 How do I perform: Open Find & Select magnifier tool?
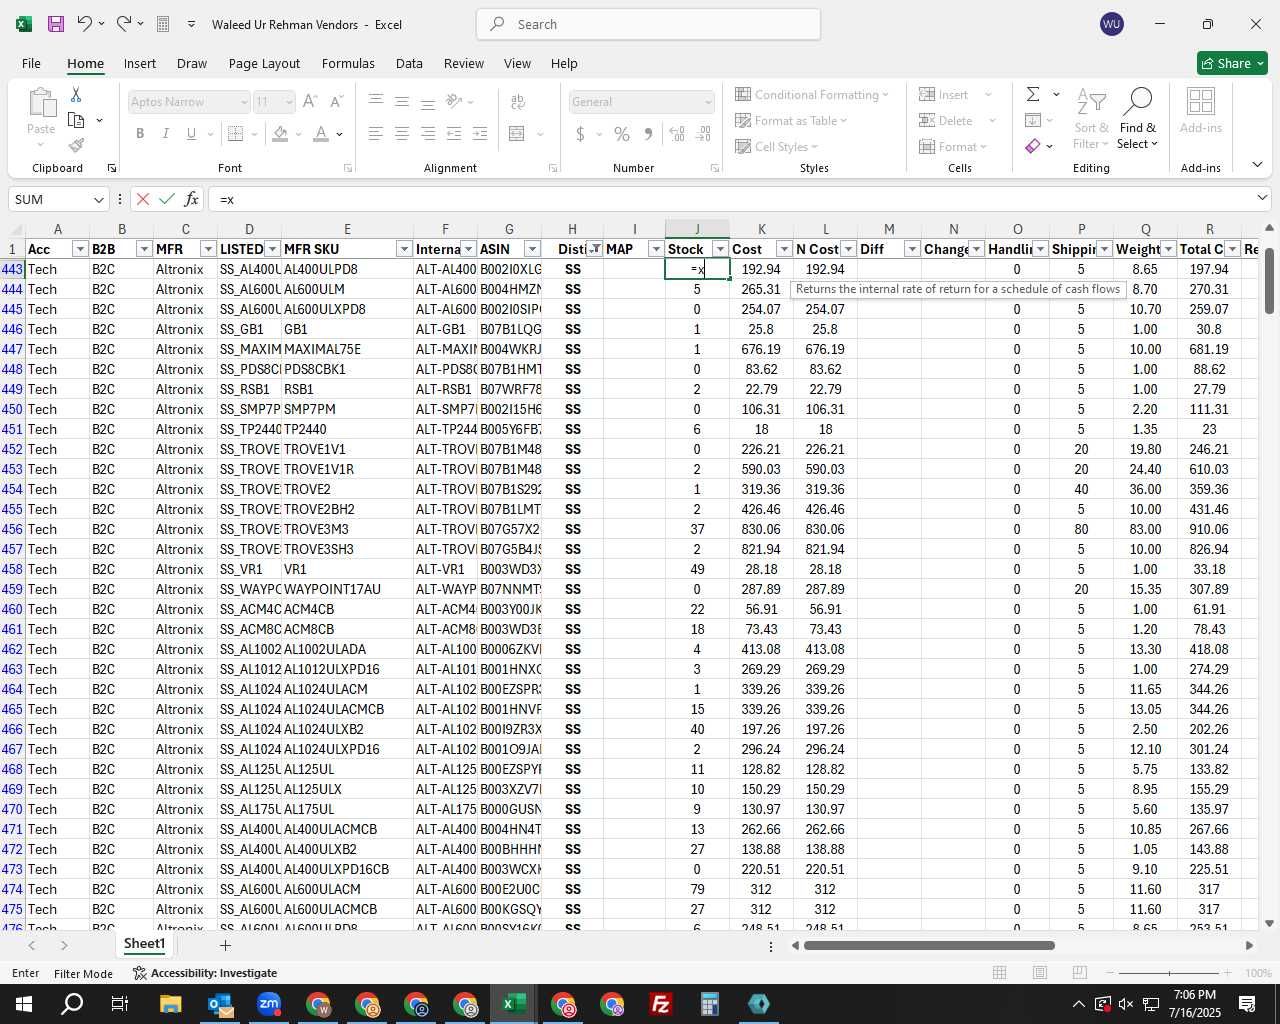pyautogui.click(x=1138, y=119)
